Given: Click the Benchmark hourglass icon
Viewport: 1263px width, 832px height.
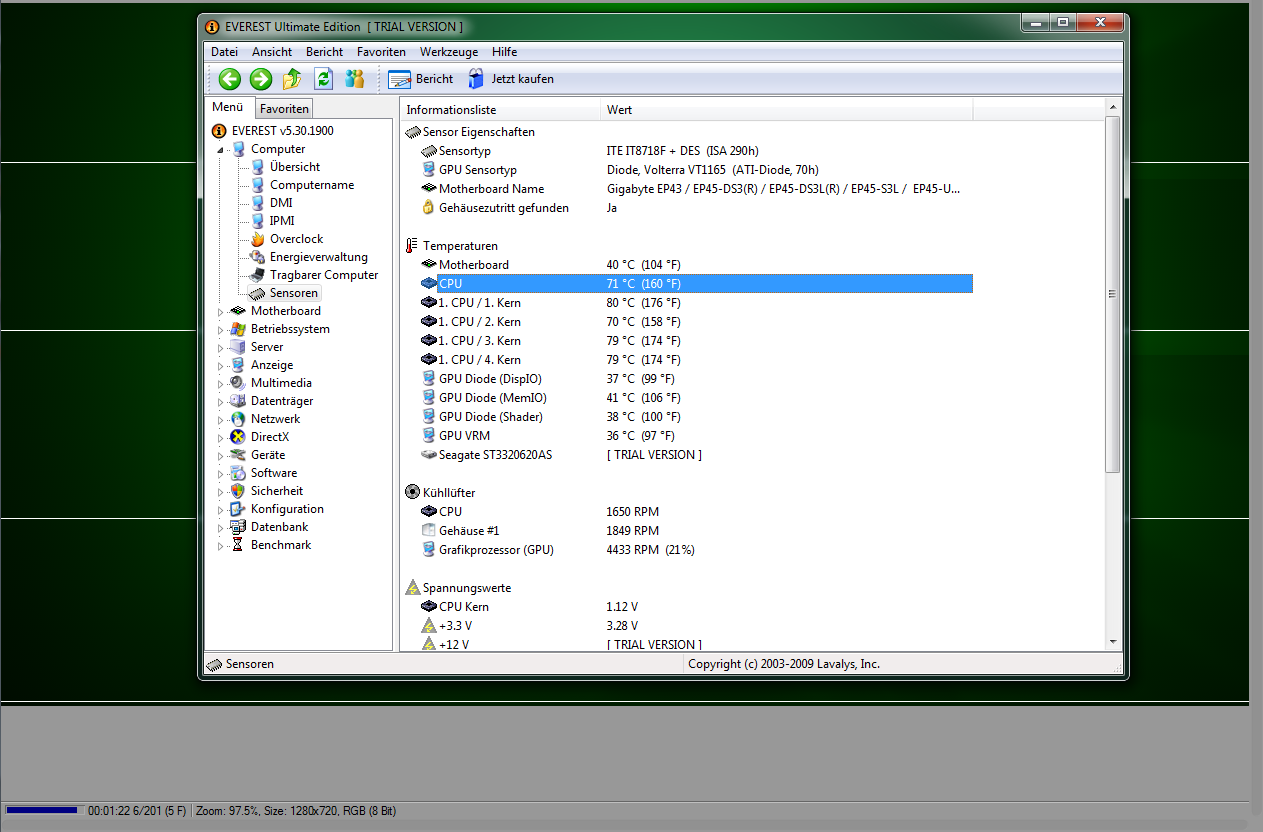Looking at the screenshot, I should pyautogui.click(x=238, y=545).
